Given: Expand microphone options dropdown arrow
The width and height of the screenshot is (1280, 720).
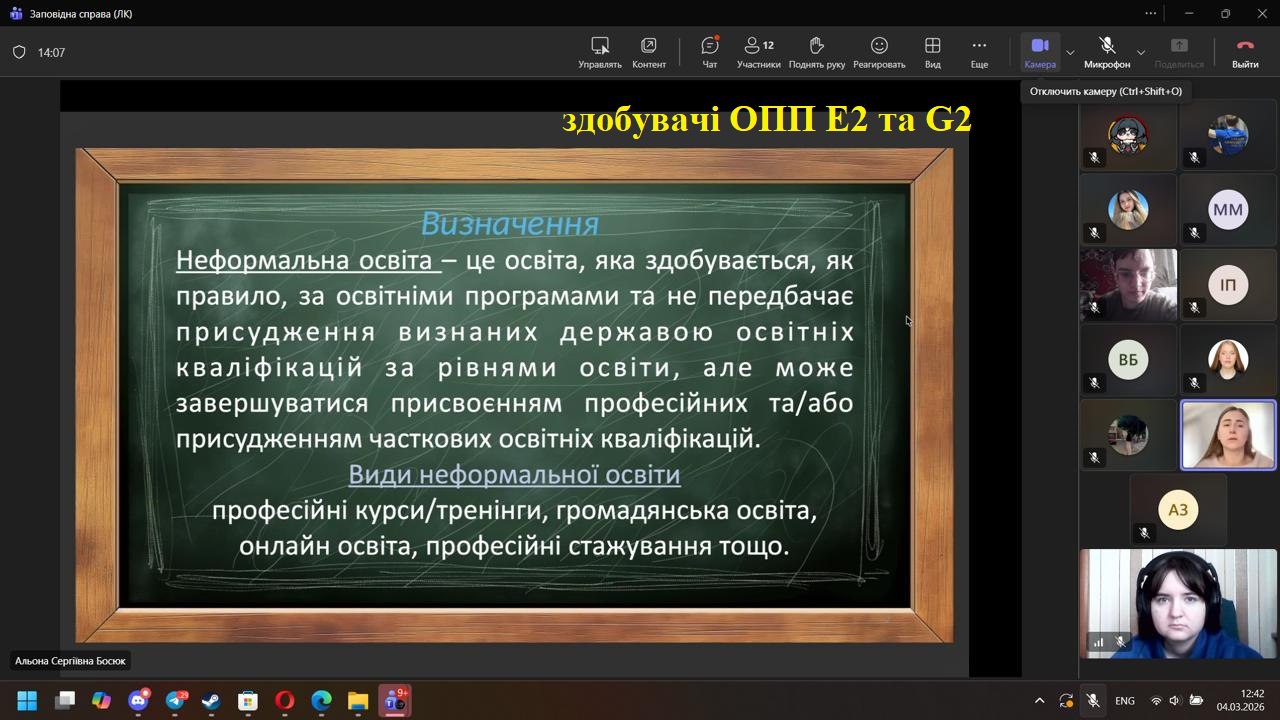Looking at the screenshot, I should coord(1141,52).
